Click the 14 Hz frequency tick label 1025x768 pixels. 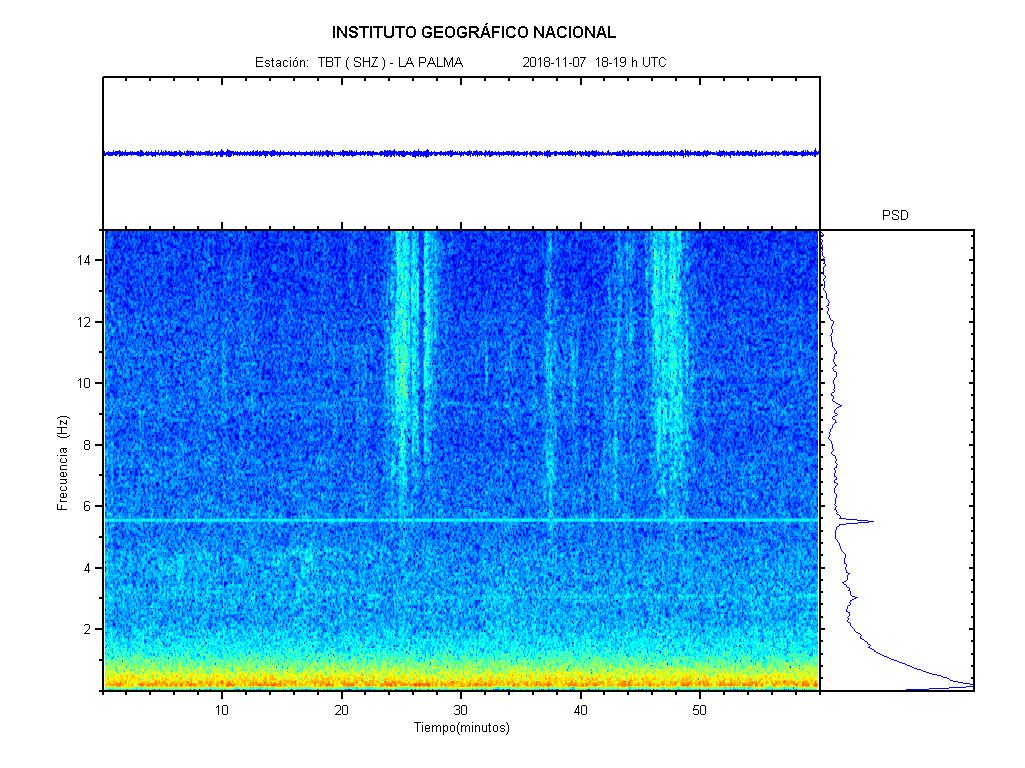click(87, 260)
